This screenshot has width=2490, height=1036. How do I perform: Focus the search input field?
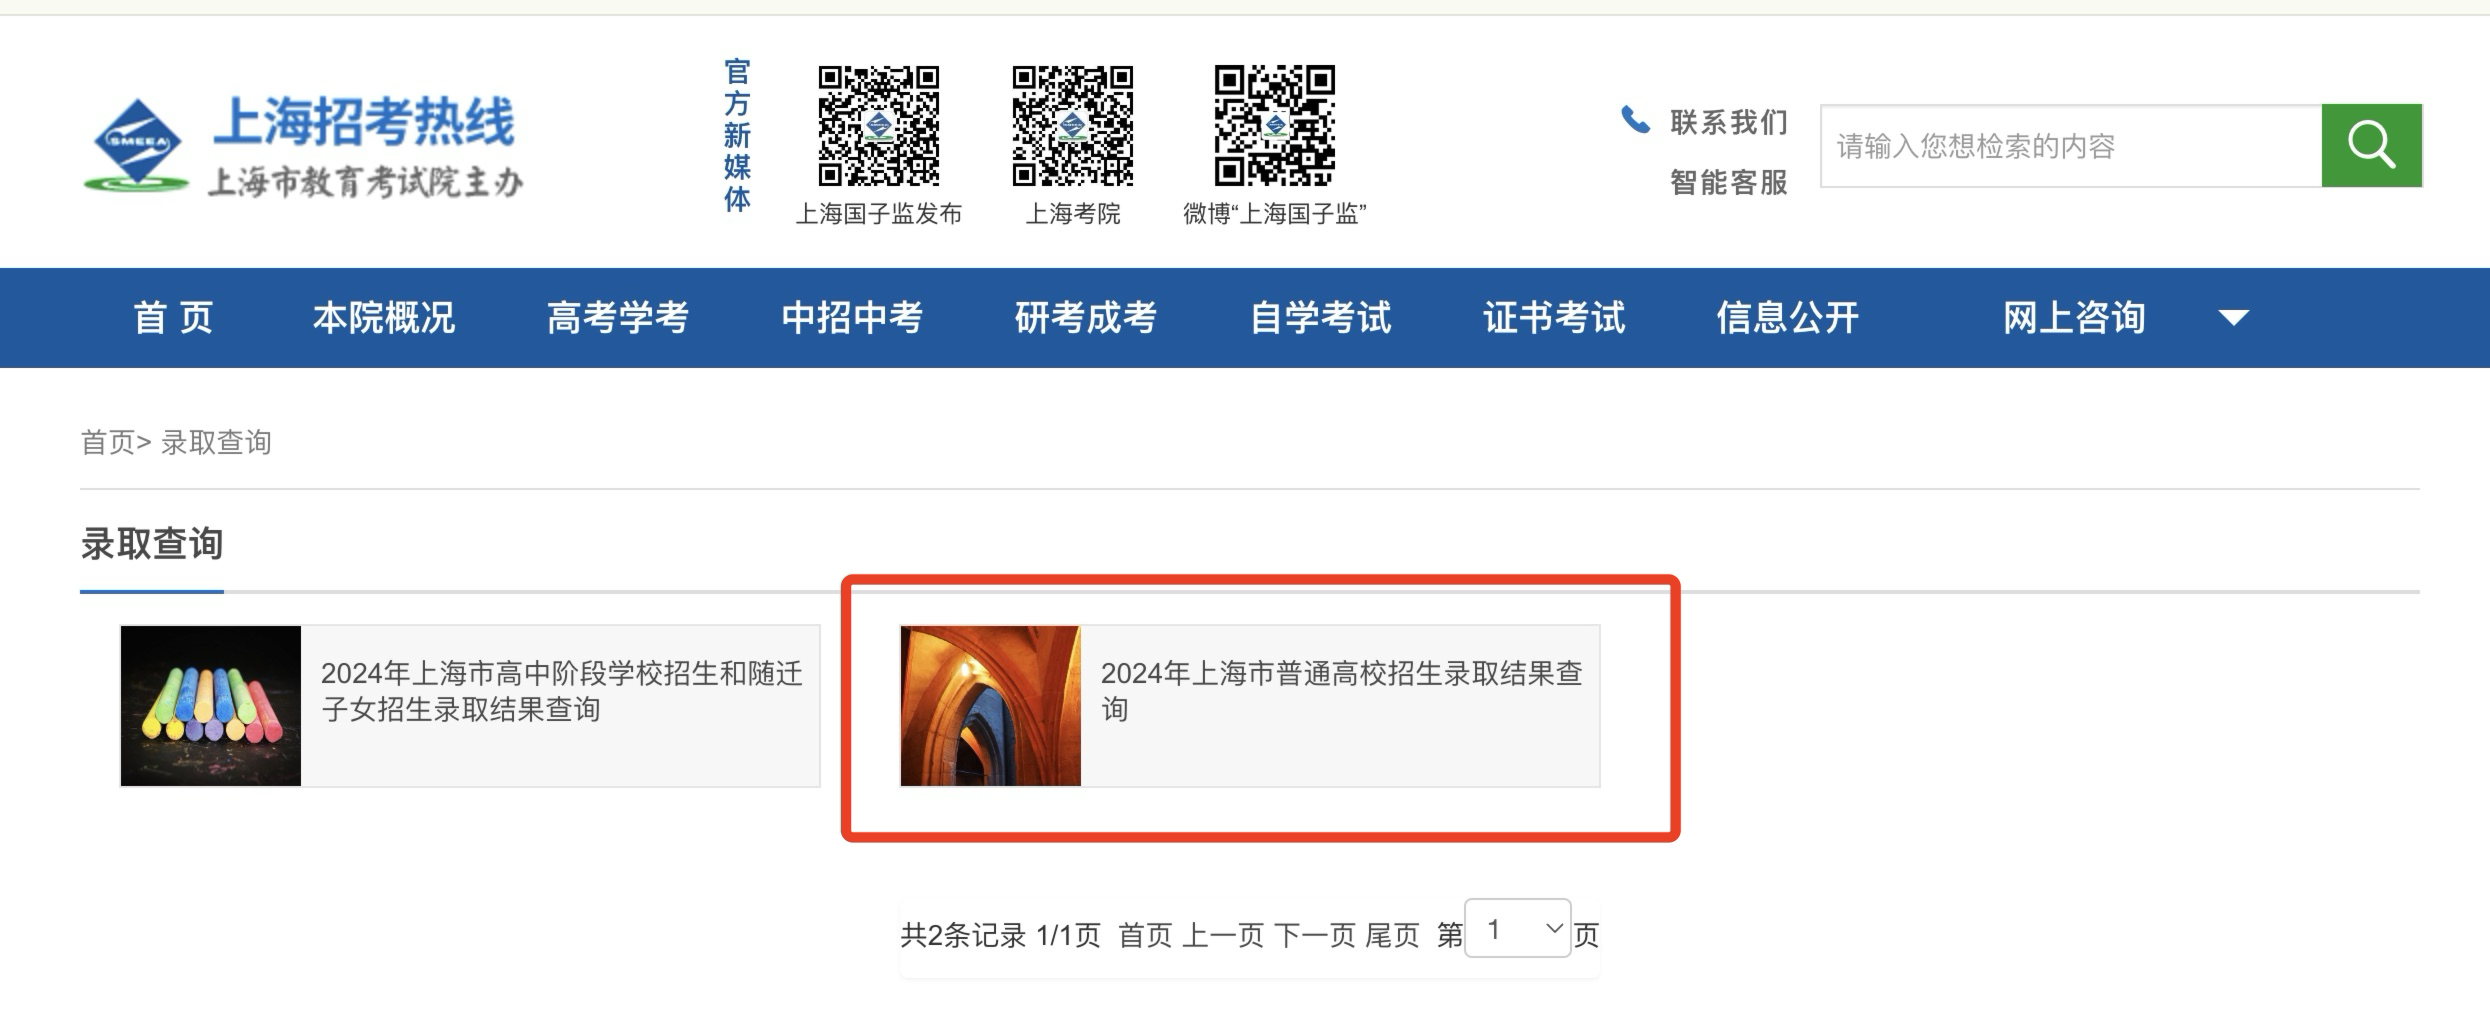click(2071, 145)
